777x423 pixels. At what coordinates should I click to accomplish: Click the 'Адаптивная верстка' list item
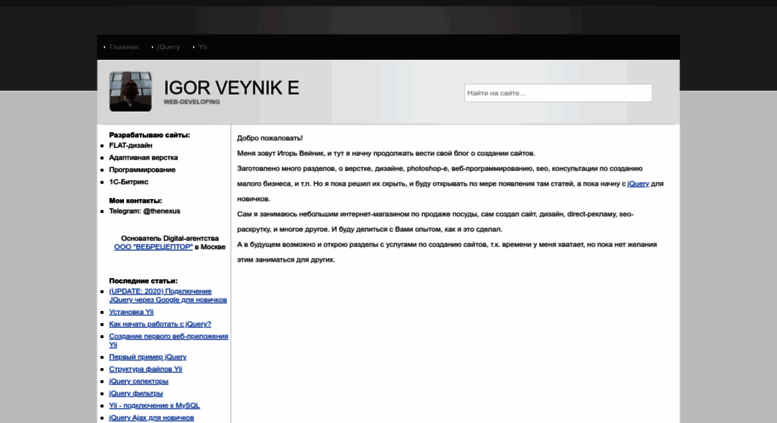click(x=143, y=158)
